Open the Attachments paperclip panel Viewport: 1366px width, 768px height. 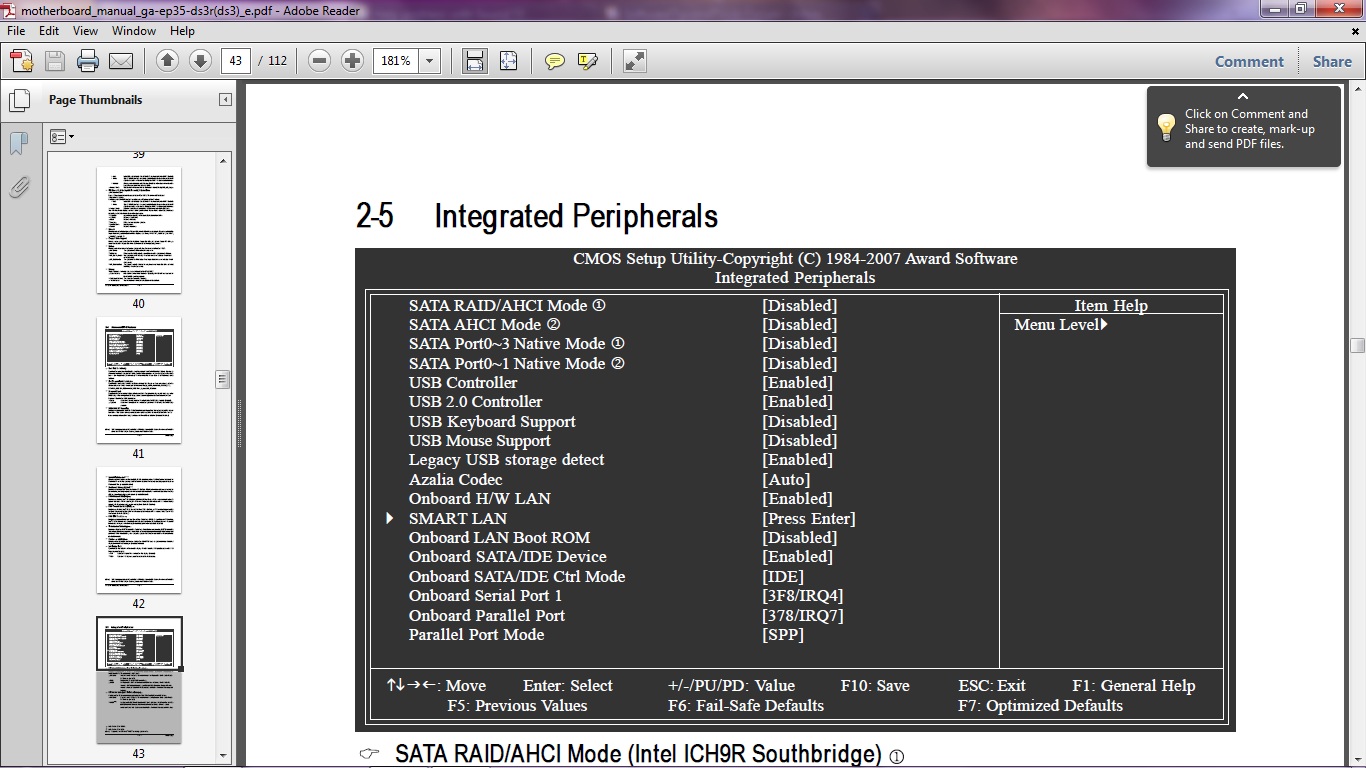coord(19,187)
